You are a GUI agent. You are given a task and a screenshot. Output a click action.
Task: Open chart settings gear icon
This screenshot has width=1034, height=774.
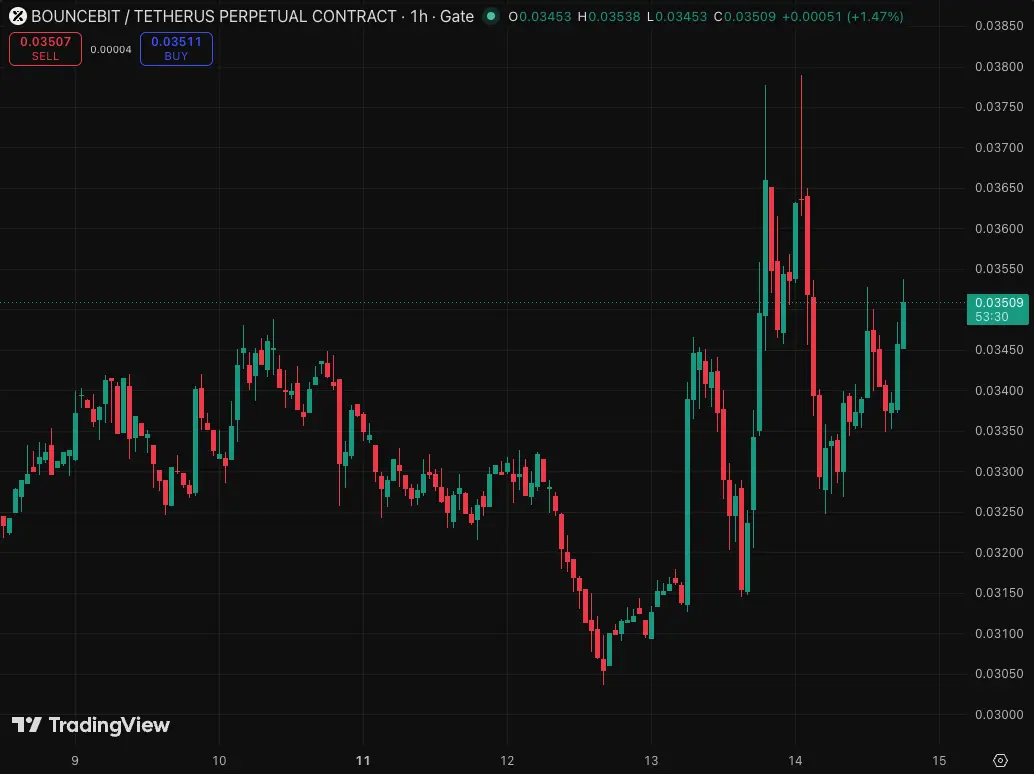pyautogui.click(x=1000, y=760)
